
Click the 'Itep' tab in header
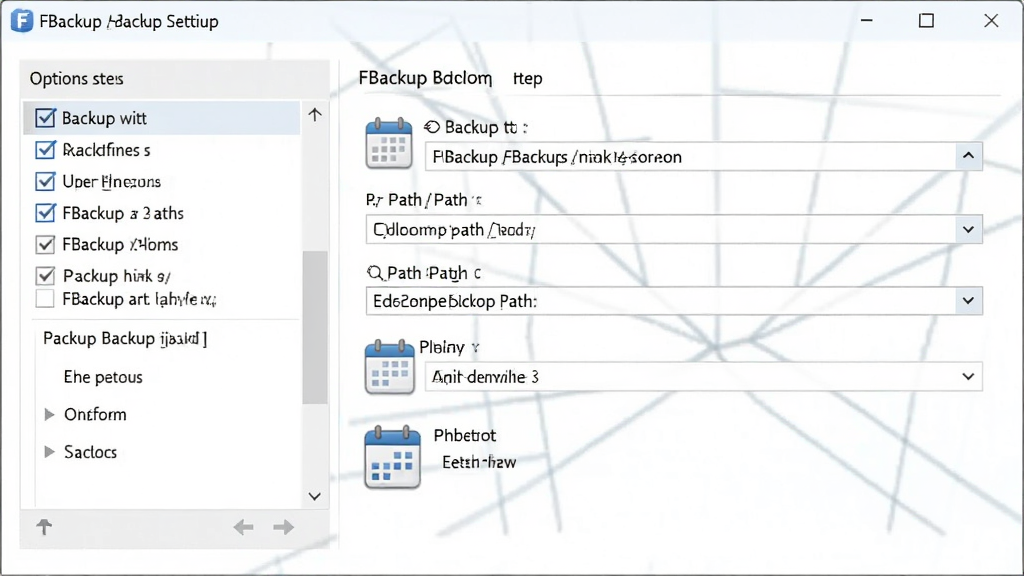pos(528,78)
